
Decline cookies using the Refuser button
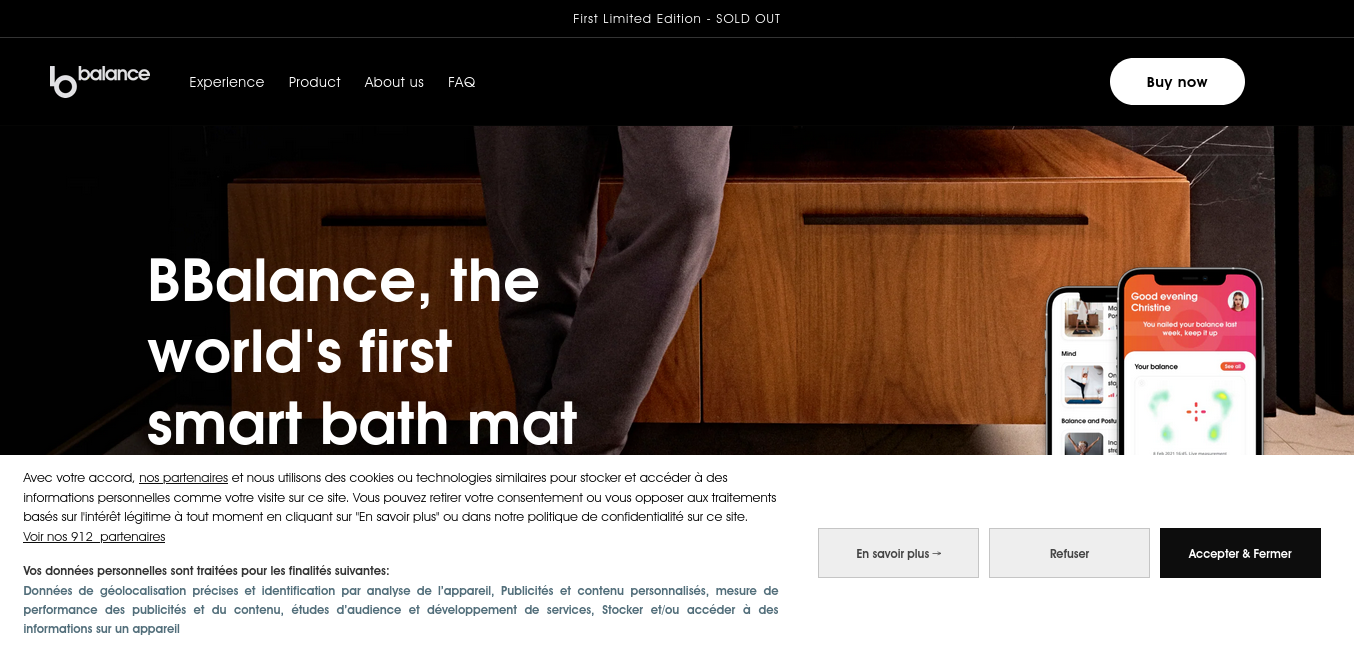pyautogui.click(x=1069, y=553)
